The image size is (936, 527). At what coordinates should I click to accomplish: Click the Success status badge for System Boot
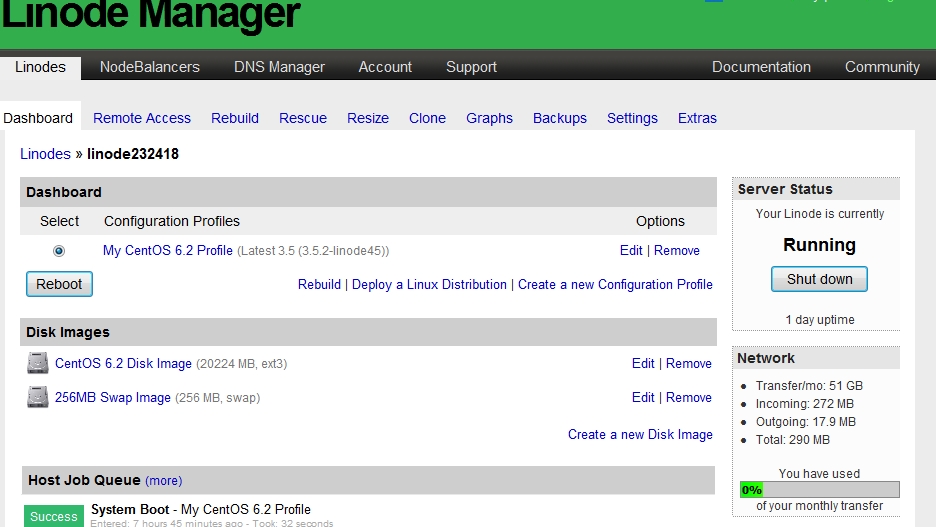click(x=54, y=516)
